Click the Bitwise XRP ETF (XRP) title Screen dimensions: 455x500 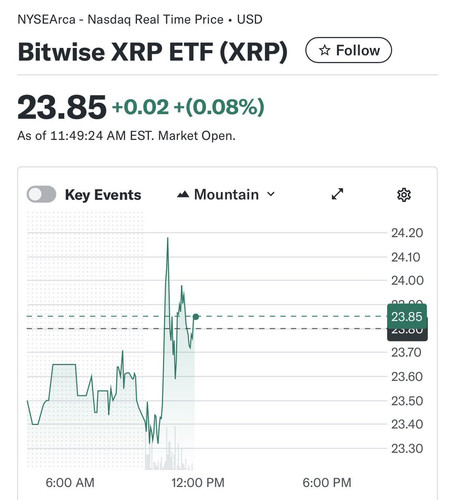click(152, 52)
